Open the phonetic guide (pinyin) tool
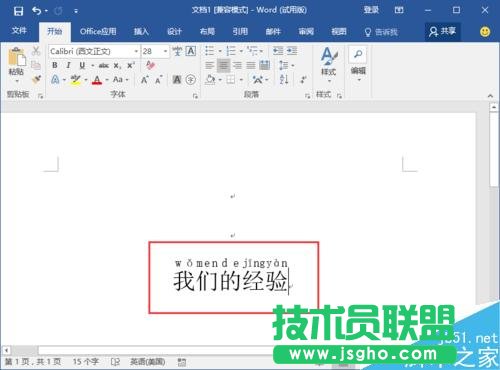Viewport: 500px width, 370px height. (x=177, y=51)
